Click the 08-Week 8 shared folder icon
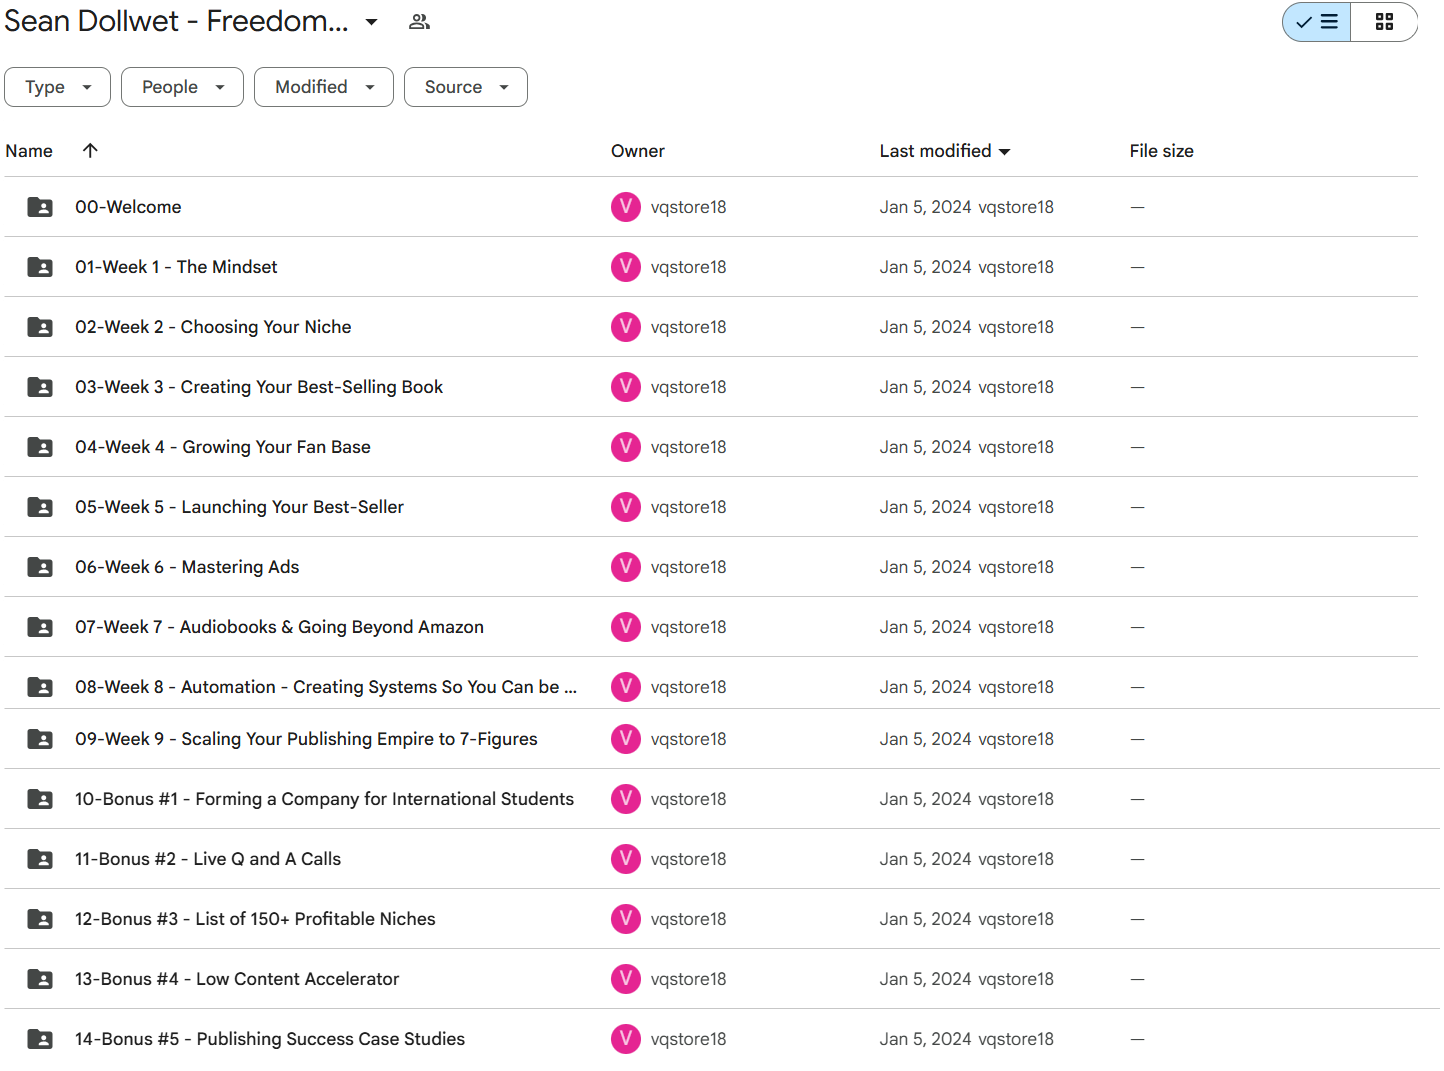The width and height of the screenshot is (1444, 1071). pyautogui.click(x=40, y=687)
